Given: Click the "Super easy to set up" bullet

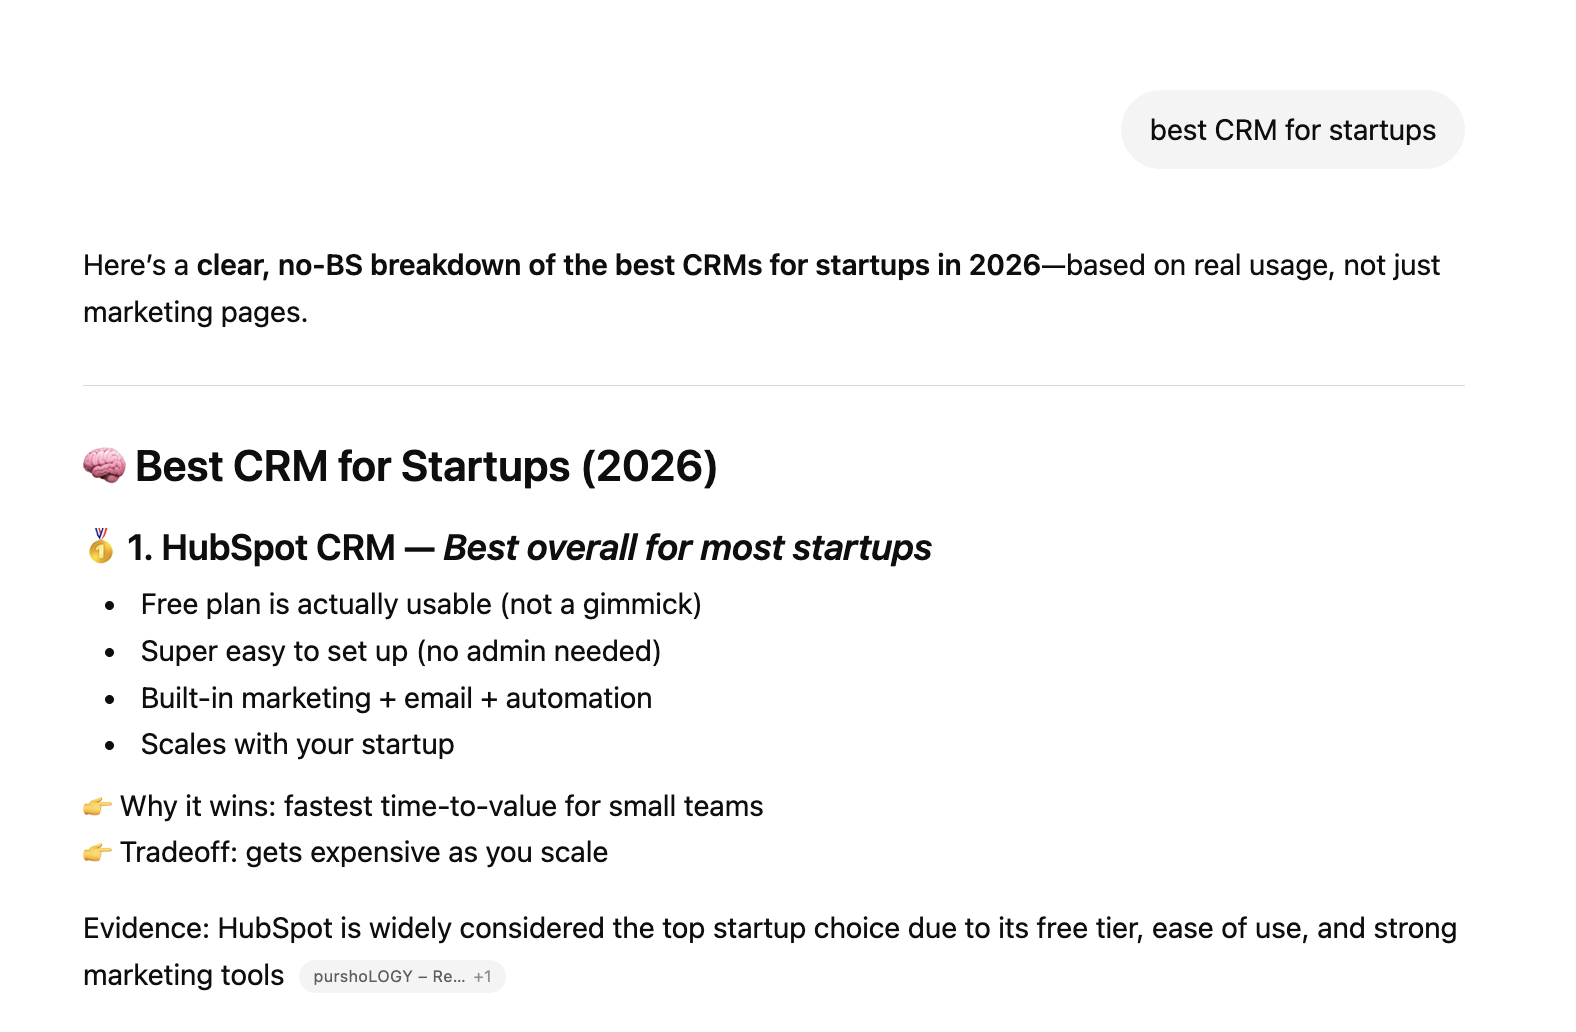Looking at the screenshot, I should click(x=400, y=651).
